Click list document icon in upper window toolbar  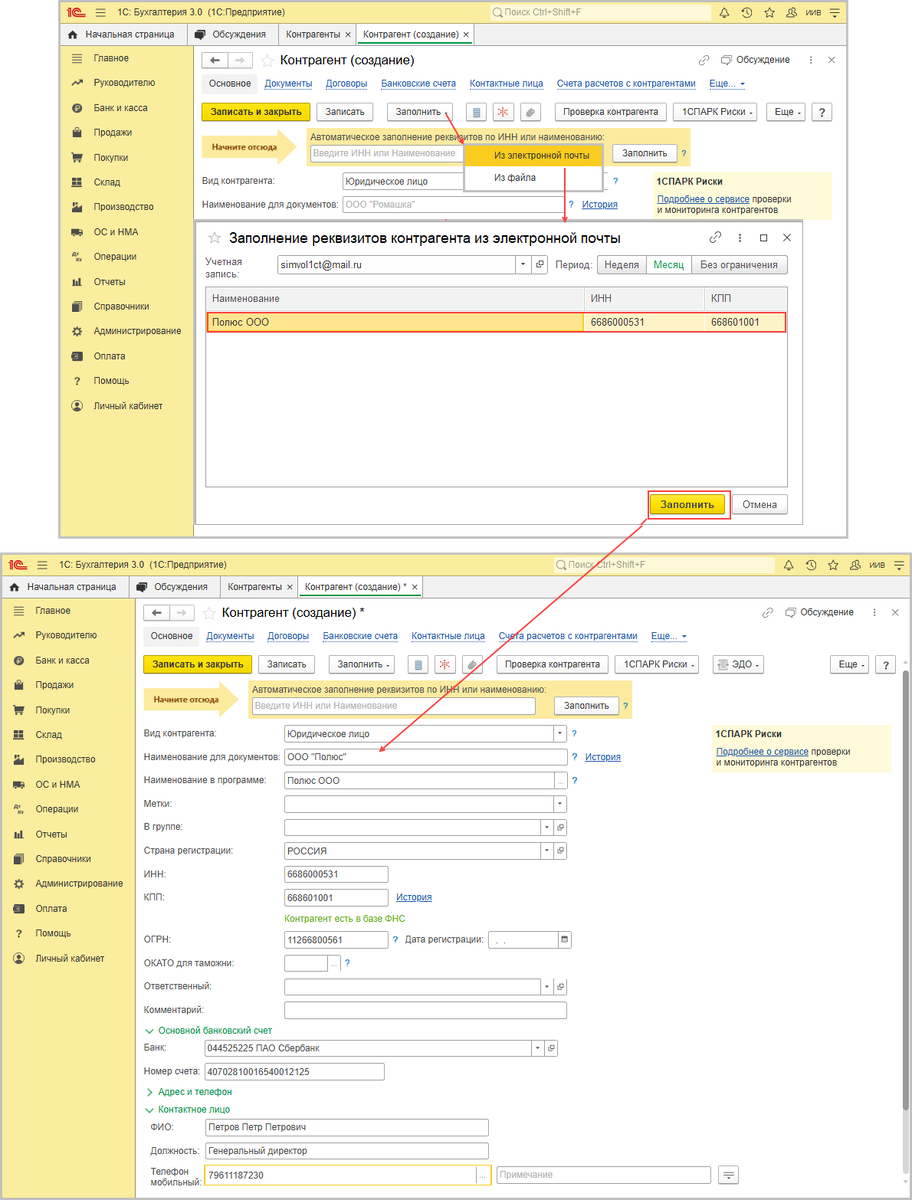coord(477,112)
